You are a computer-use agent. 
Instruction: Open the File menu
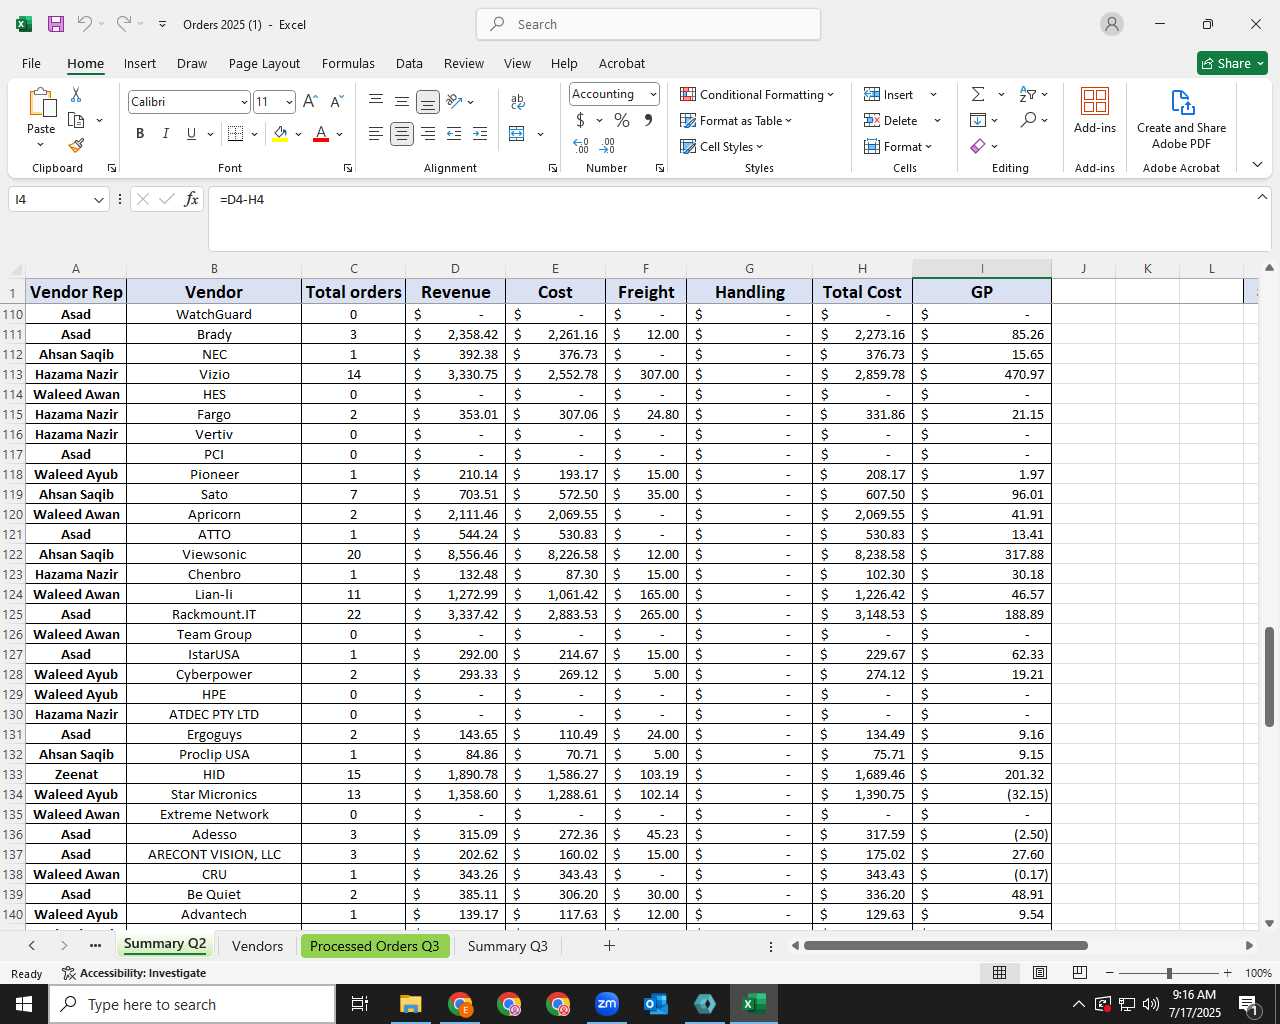(31, 63)
